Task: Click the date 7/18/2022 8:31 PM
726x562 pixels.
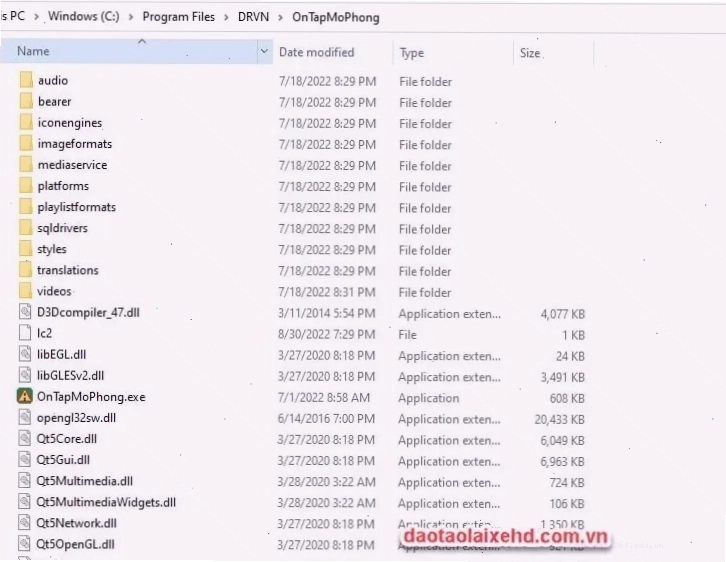Action: point(327,292)
